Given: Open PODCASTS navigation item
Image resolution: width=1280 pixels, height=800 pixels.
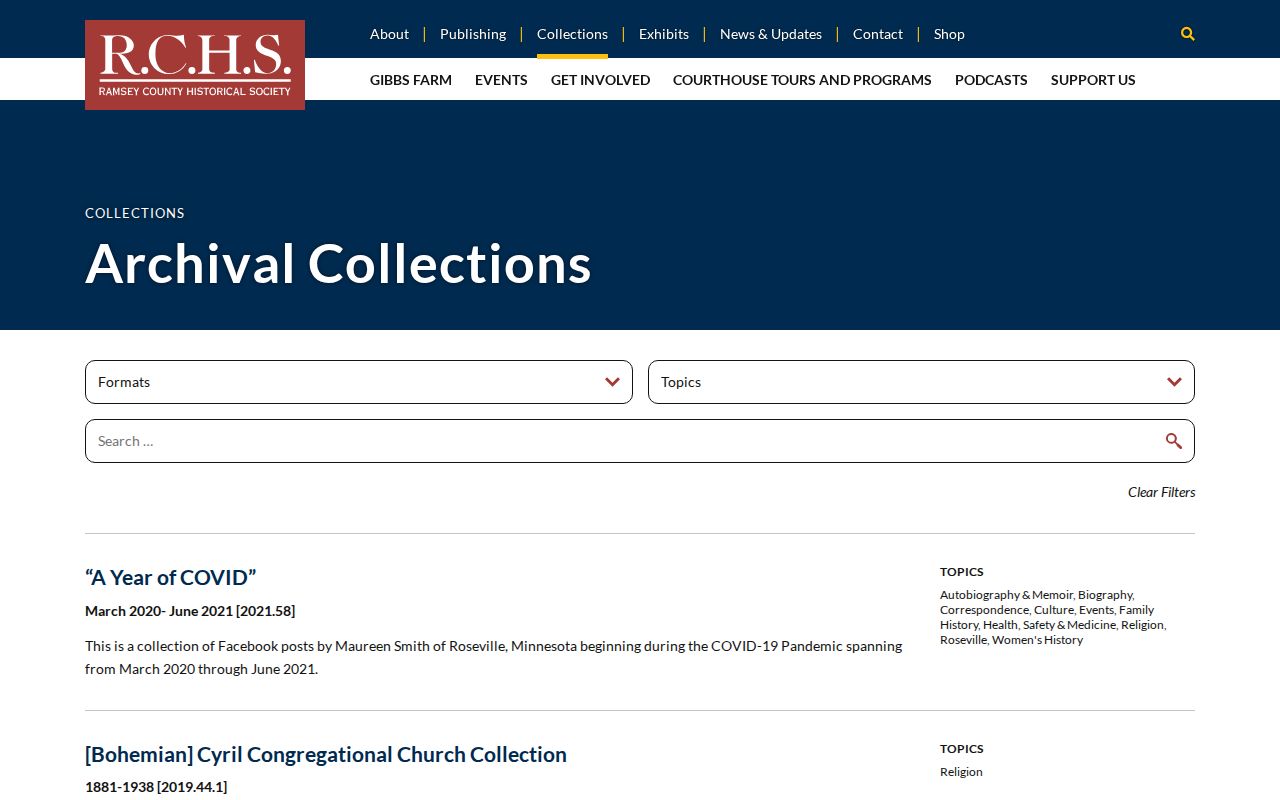Looking at the screenshot, I should pos(991,80).
